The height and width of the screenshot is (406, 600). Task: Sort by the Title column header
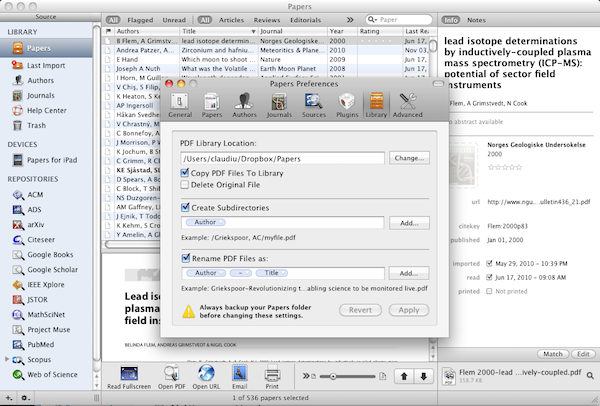coord(219,31)
